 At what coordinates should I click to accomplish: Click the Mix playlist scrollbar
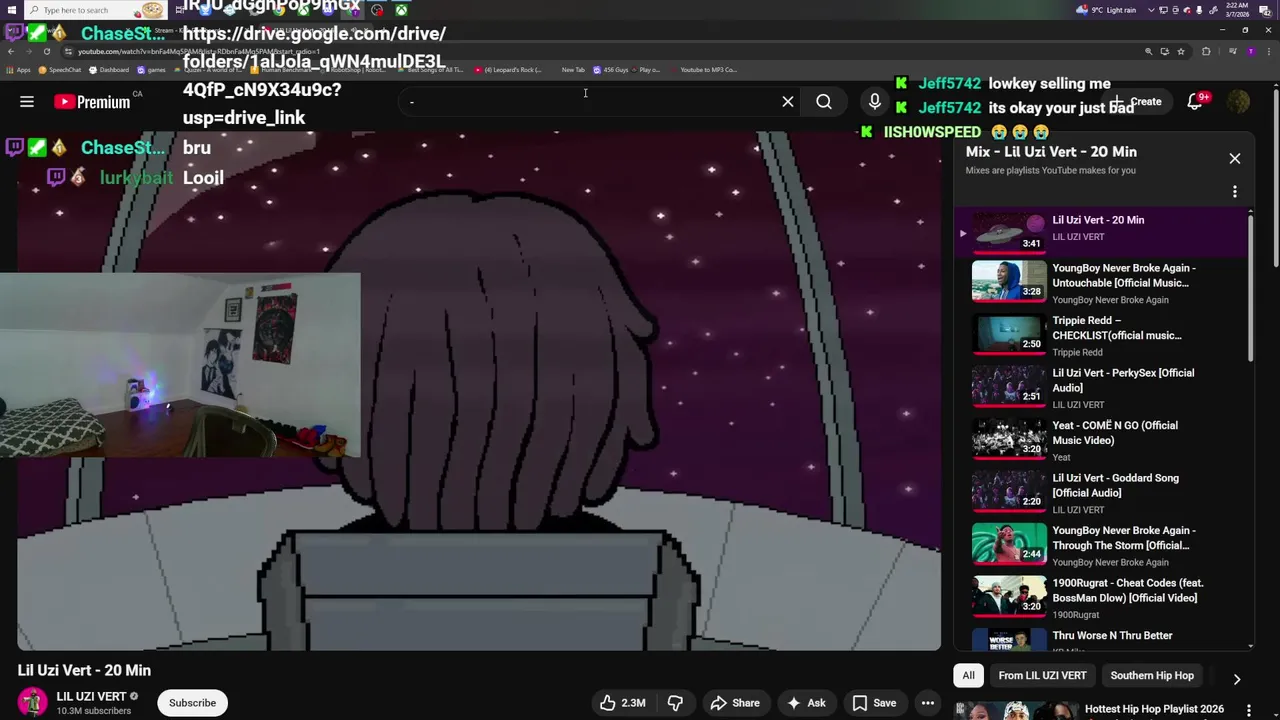1250,286
